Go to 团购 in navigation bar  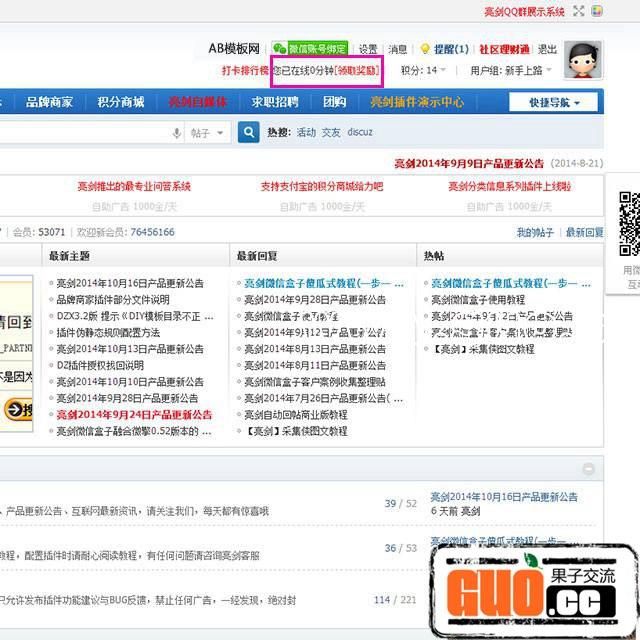point(334,102)
